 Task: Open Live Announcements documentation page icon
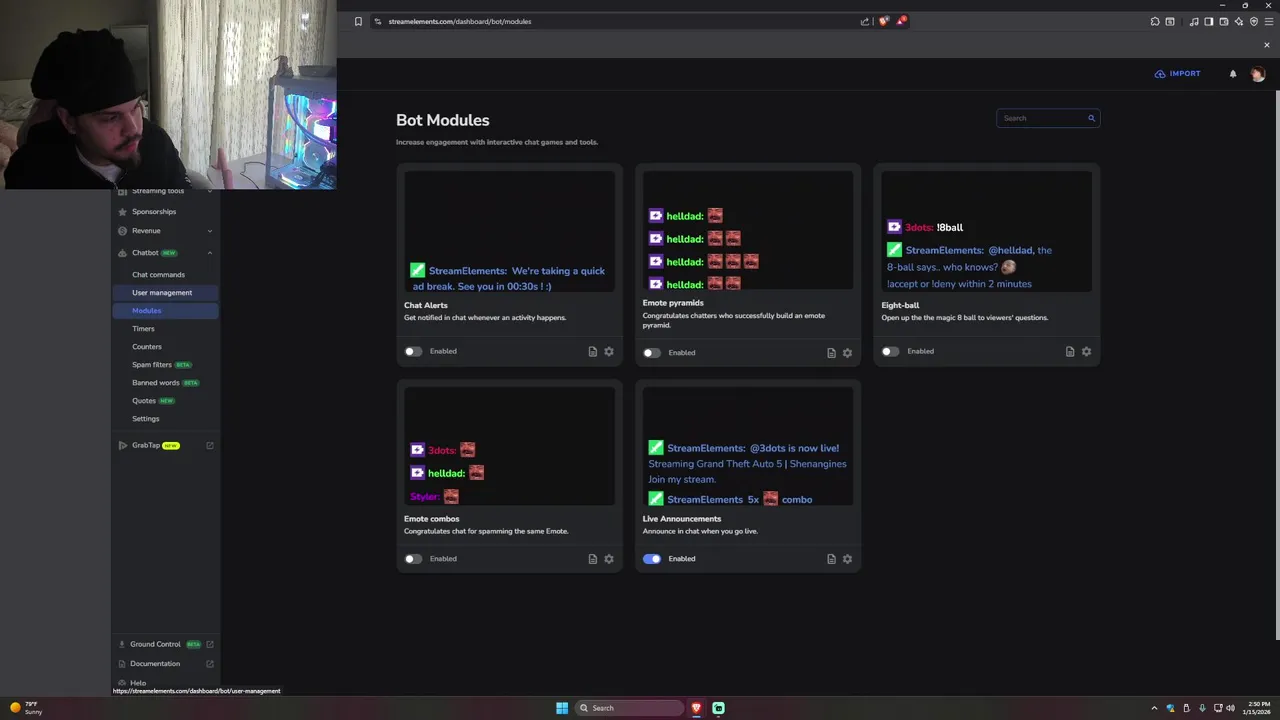(x=831, y=559)
